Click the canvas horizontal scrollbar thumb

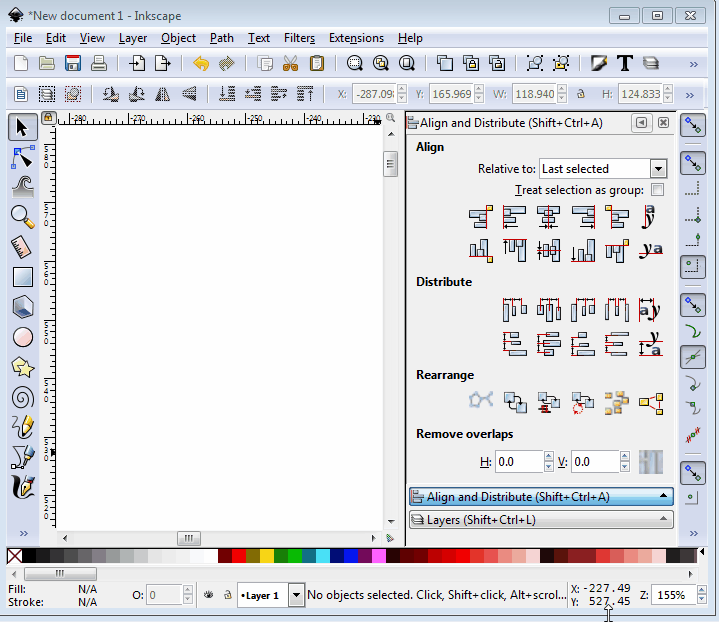pyautogui.click(x=188, y=538)
